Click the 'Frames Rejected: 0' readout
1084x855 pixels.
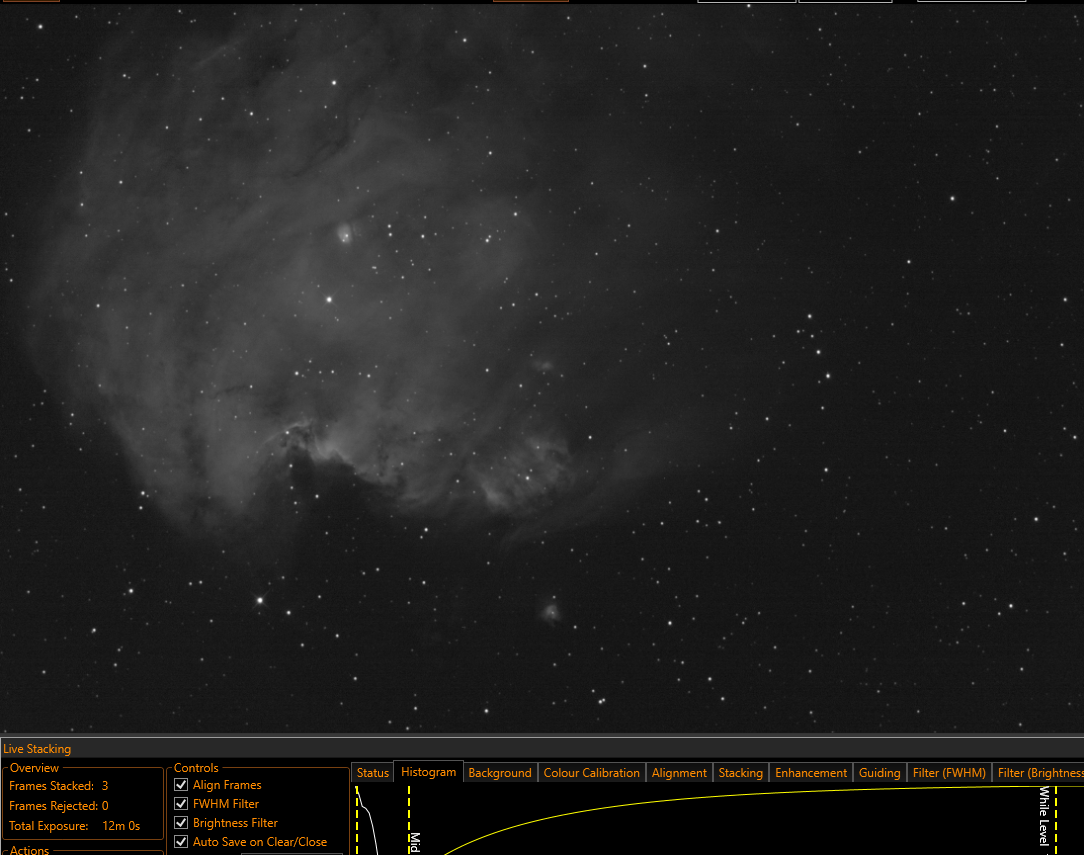pyautogui.click(x=59, y=806)
